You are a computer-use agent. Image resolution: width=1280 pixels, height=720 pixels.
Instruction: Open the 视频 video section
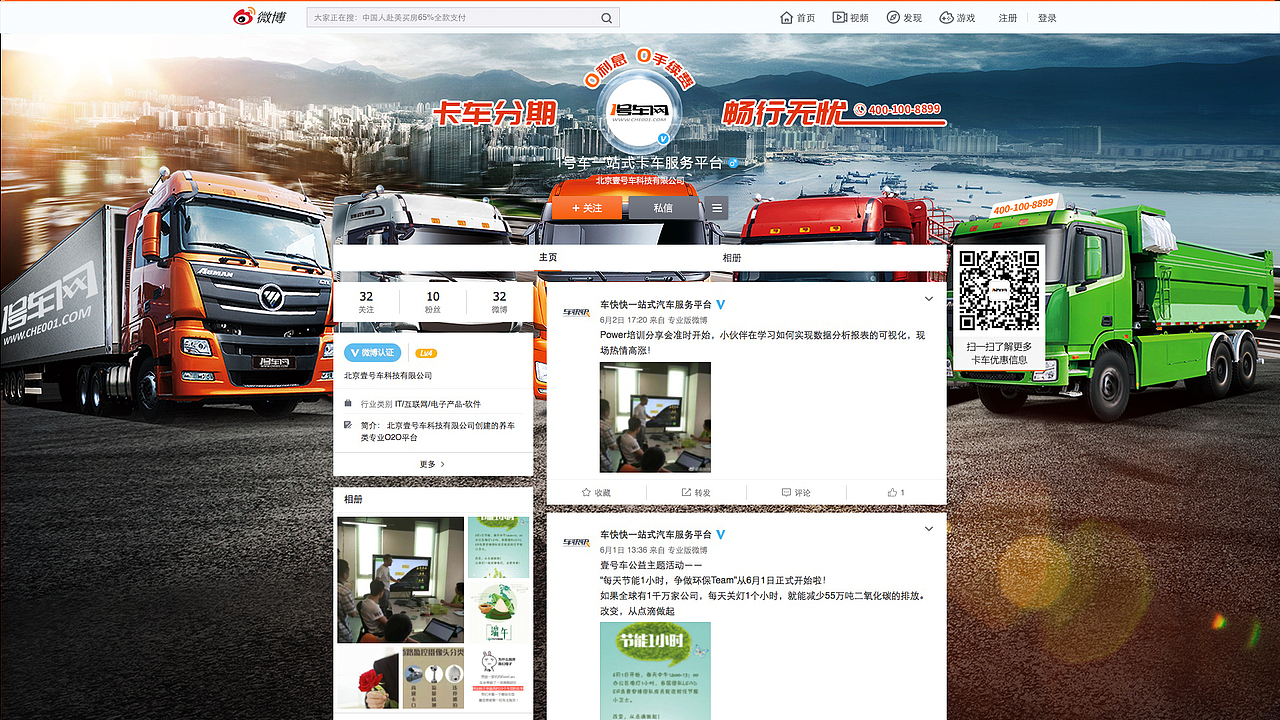(850, 18)
